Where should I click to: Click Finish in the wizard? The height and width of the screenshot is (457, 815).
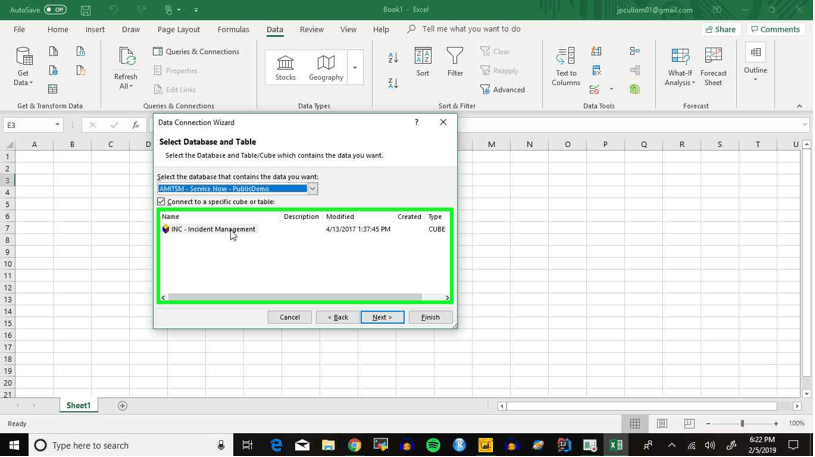pos(430,317)
